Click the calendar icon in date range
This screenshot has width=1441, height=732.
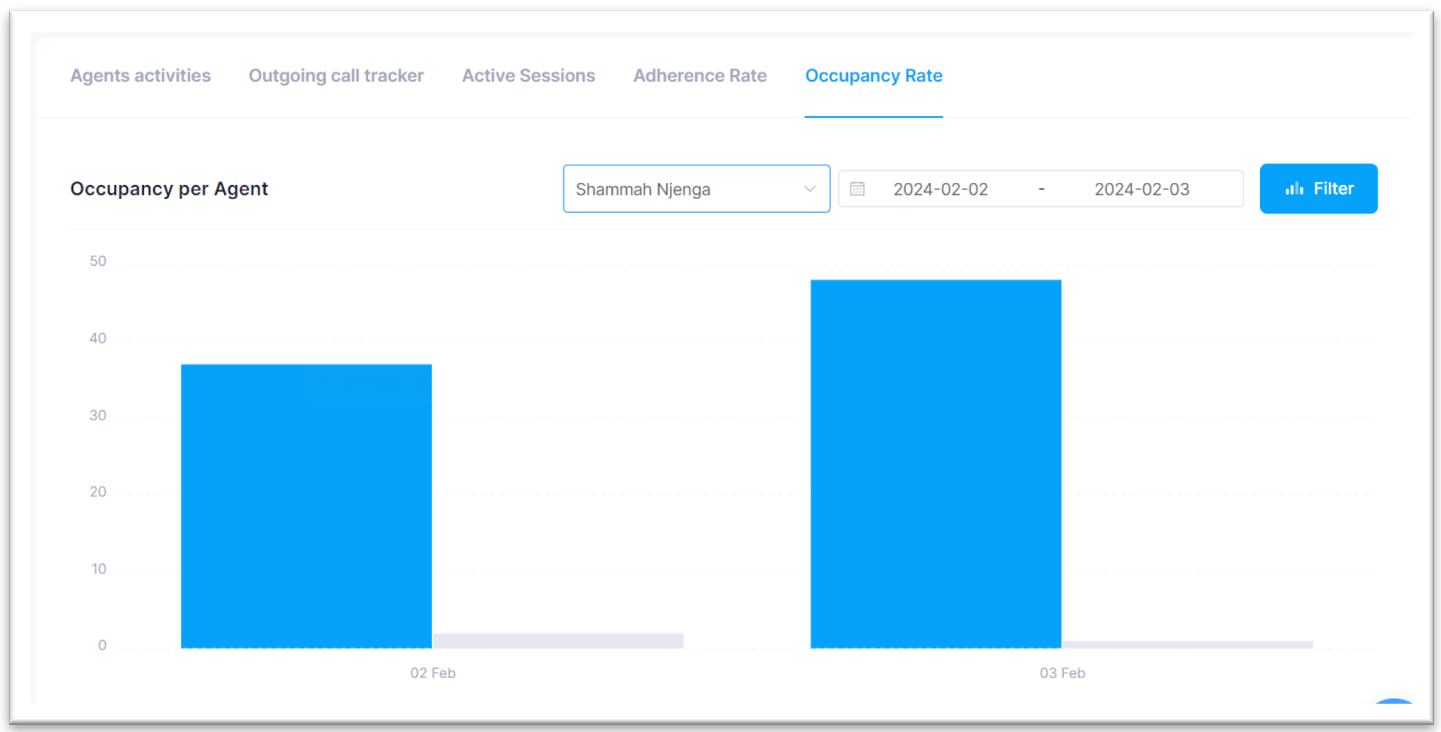click(857, 189)
